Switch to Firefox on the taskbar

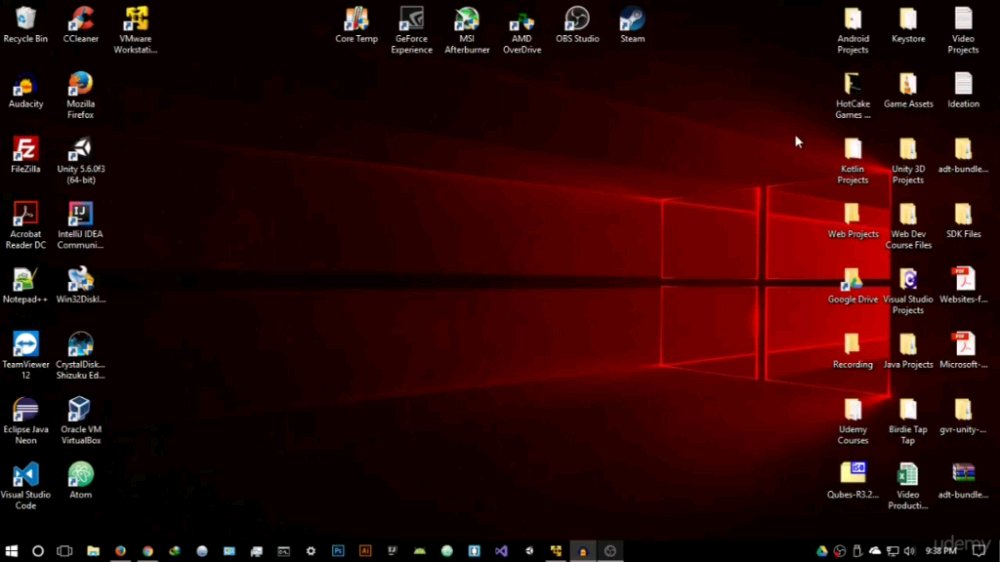coord(121,551)
